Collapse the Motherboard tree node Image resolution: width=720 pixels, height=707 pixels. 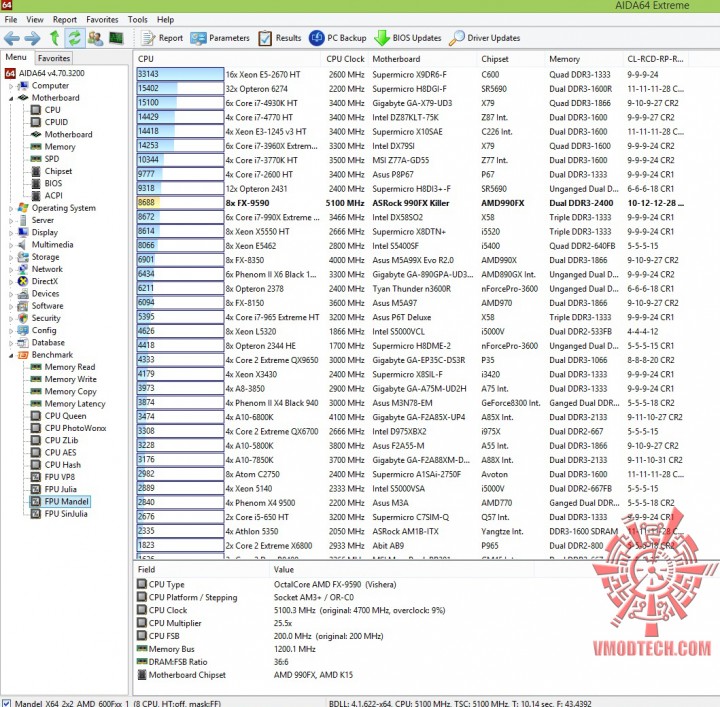11,98
